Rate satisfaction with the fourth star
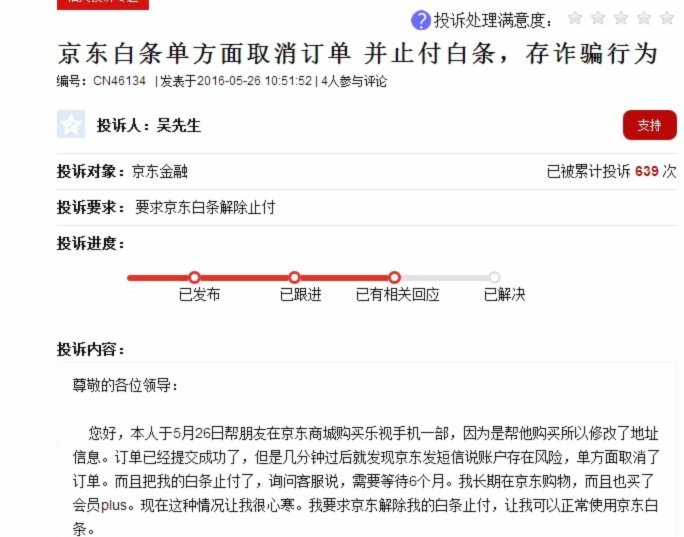Image resolution: width=684 pixels, height=537 pixels. pyautogui.click(x=644, y=18)
